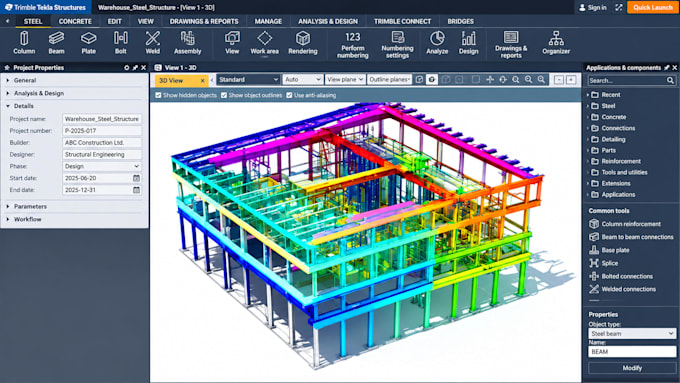Open the Phase dropdown
680x383 pixels.
(102, 166)
